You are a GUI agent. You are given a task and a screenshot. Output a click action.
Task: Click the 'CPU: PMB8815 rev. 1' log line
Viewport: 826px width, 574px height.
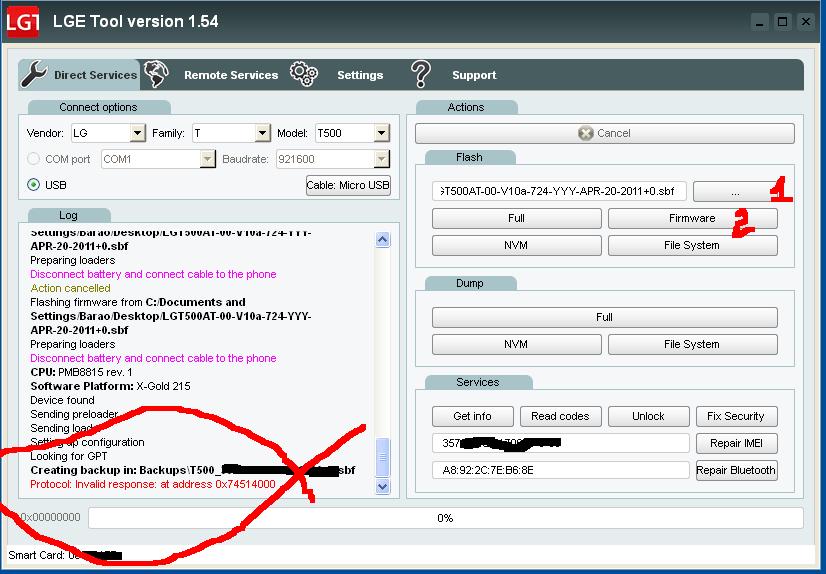tap(81, 372)
